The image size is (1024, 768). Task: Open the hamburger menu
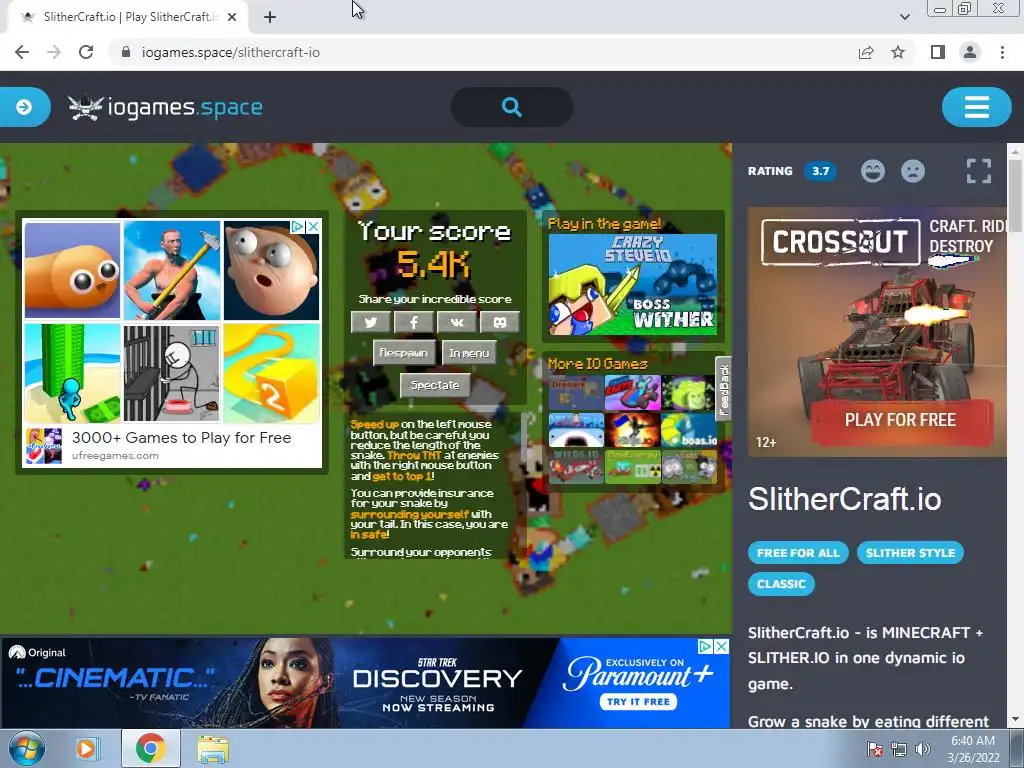tap(976, 107)
